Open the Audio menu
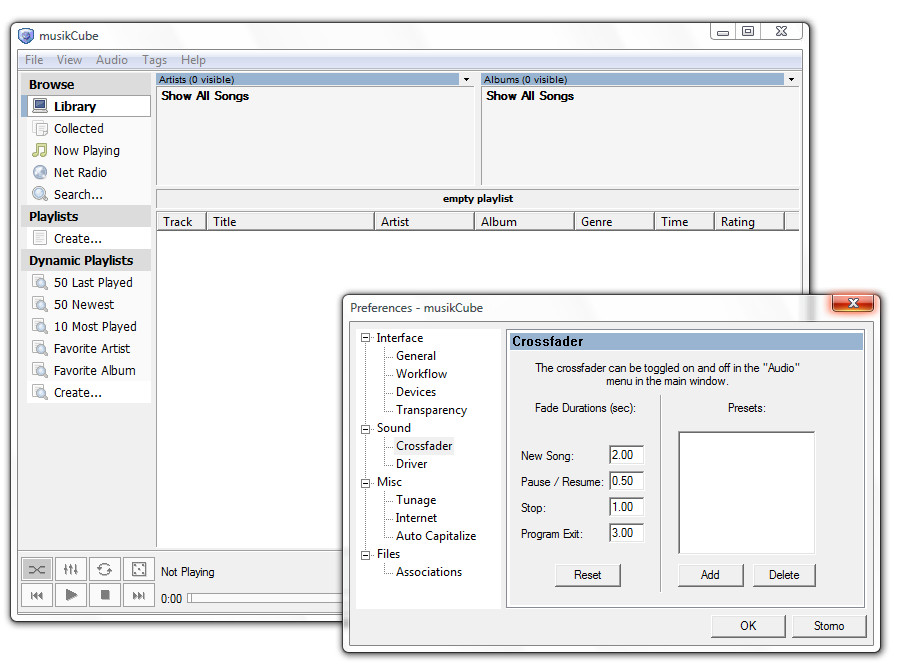Viewport: 897px width, 669px height. coord(112,60)
